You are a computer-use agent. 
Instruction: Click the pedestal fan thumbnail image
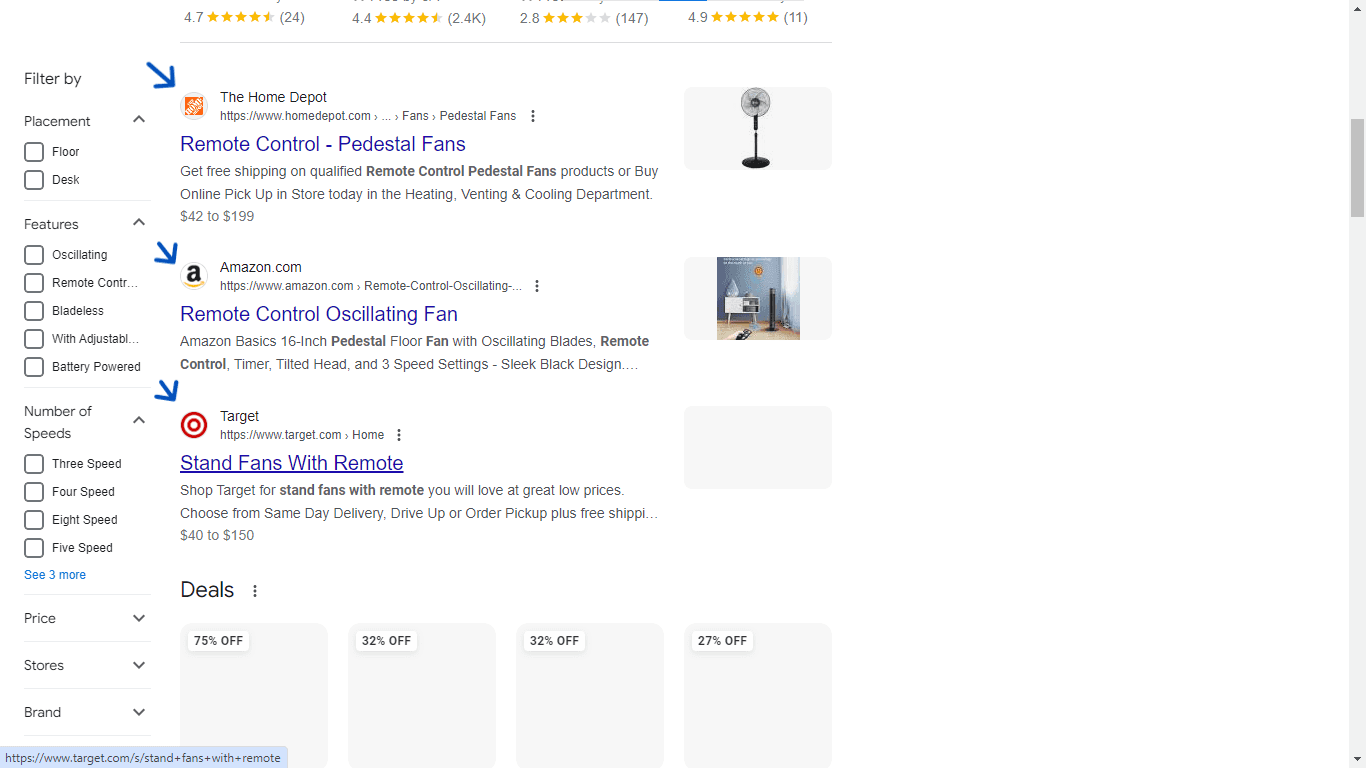coord(757,128)
